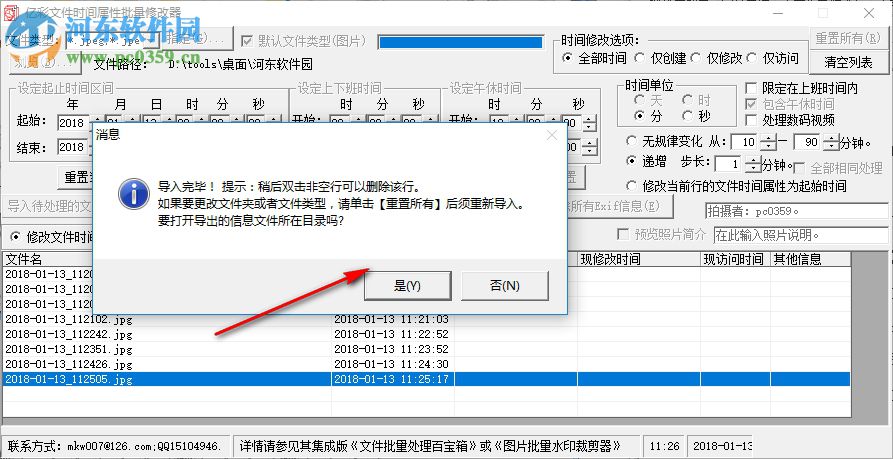Click the 重置所有(R) button
The height and width of the screenshot is (459, 893).
[x=848, y=38]
